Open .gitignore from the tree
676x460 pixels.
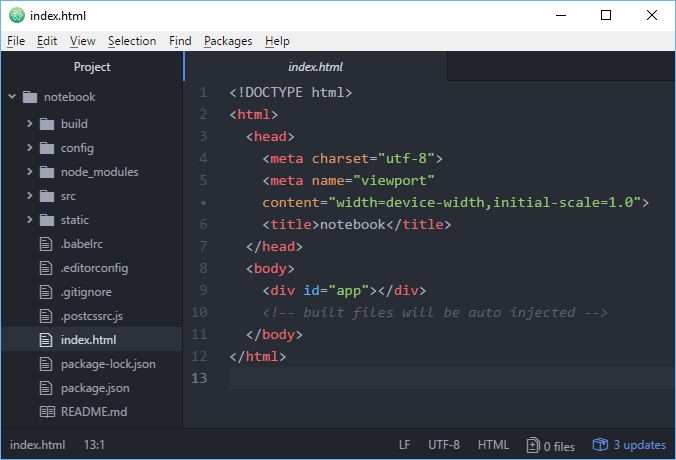88,292
